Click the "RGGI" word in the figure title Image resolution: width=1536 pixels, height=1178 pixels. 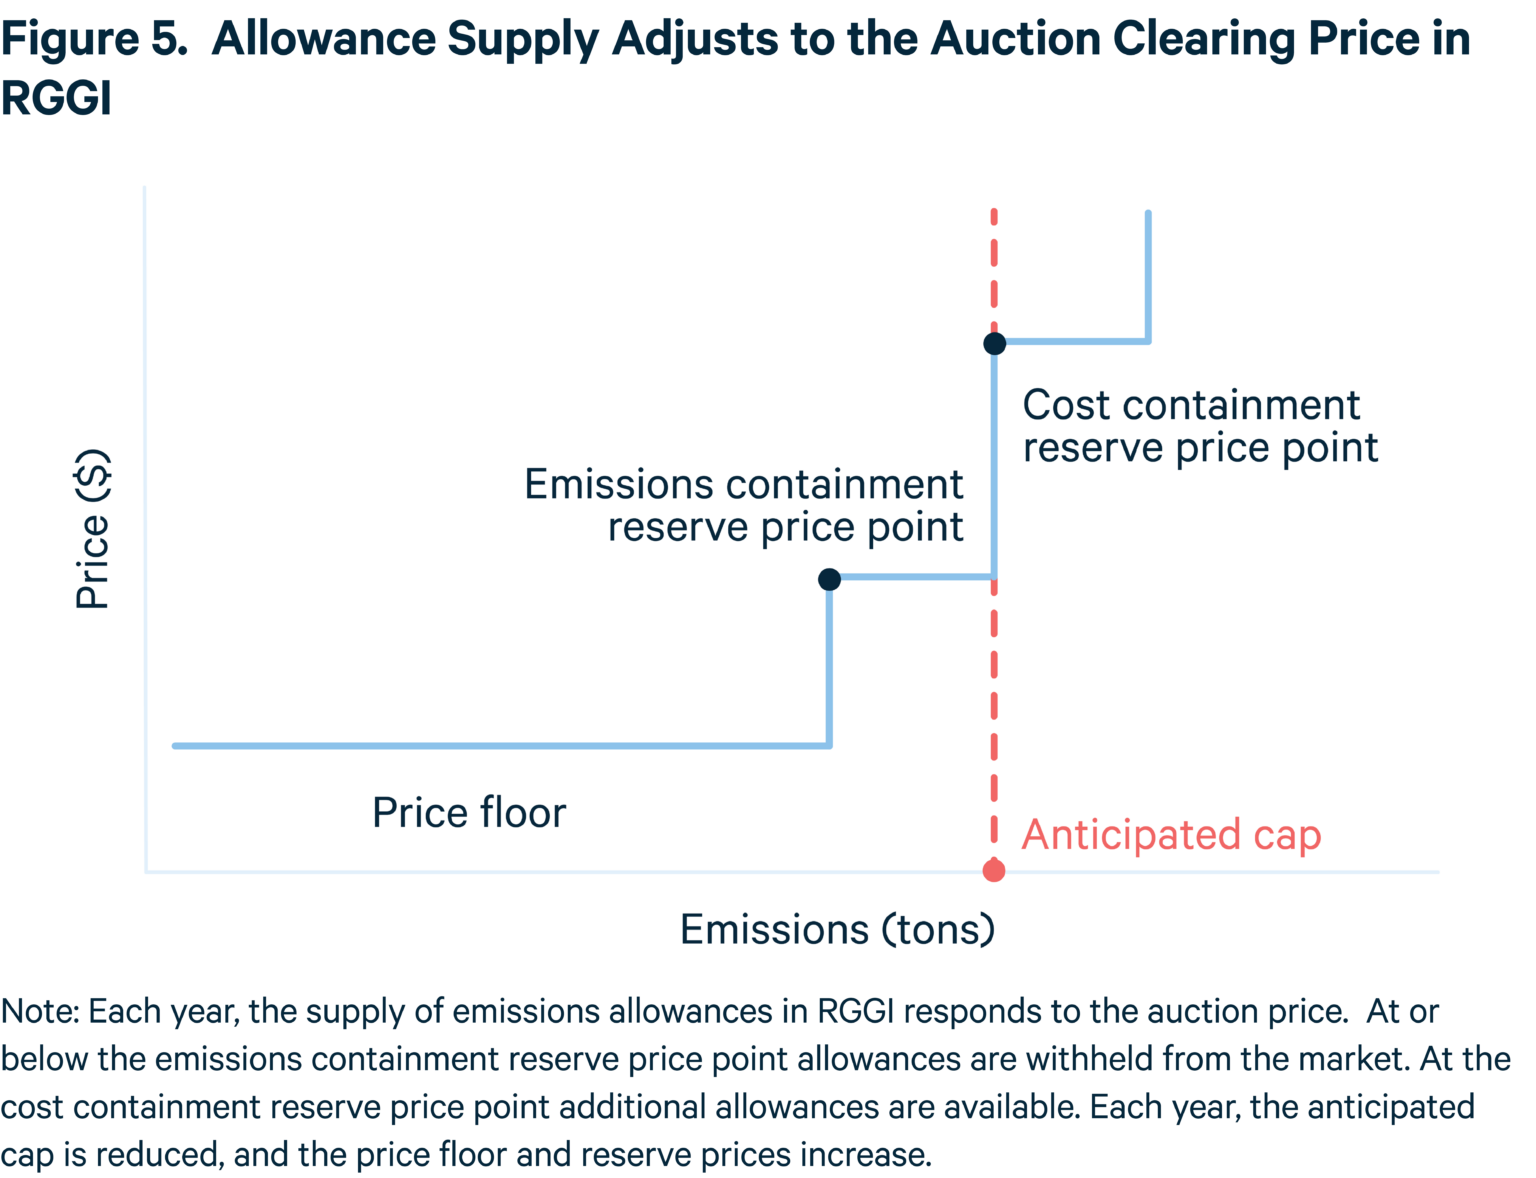[x=56, y=98]
